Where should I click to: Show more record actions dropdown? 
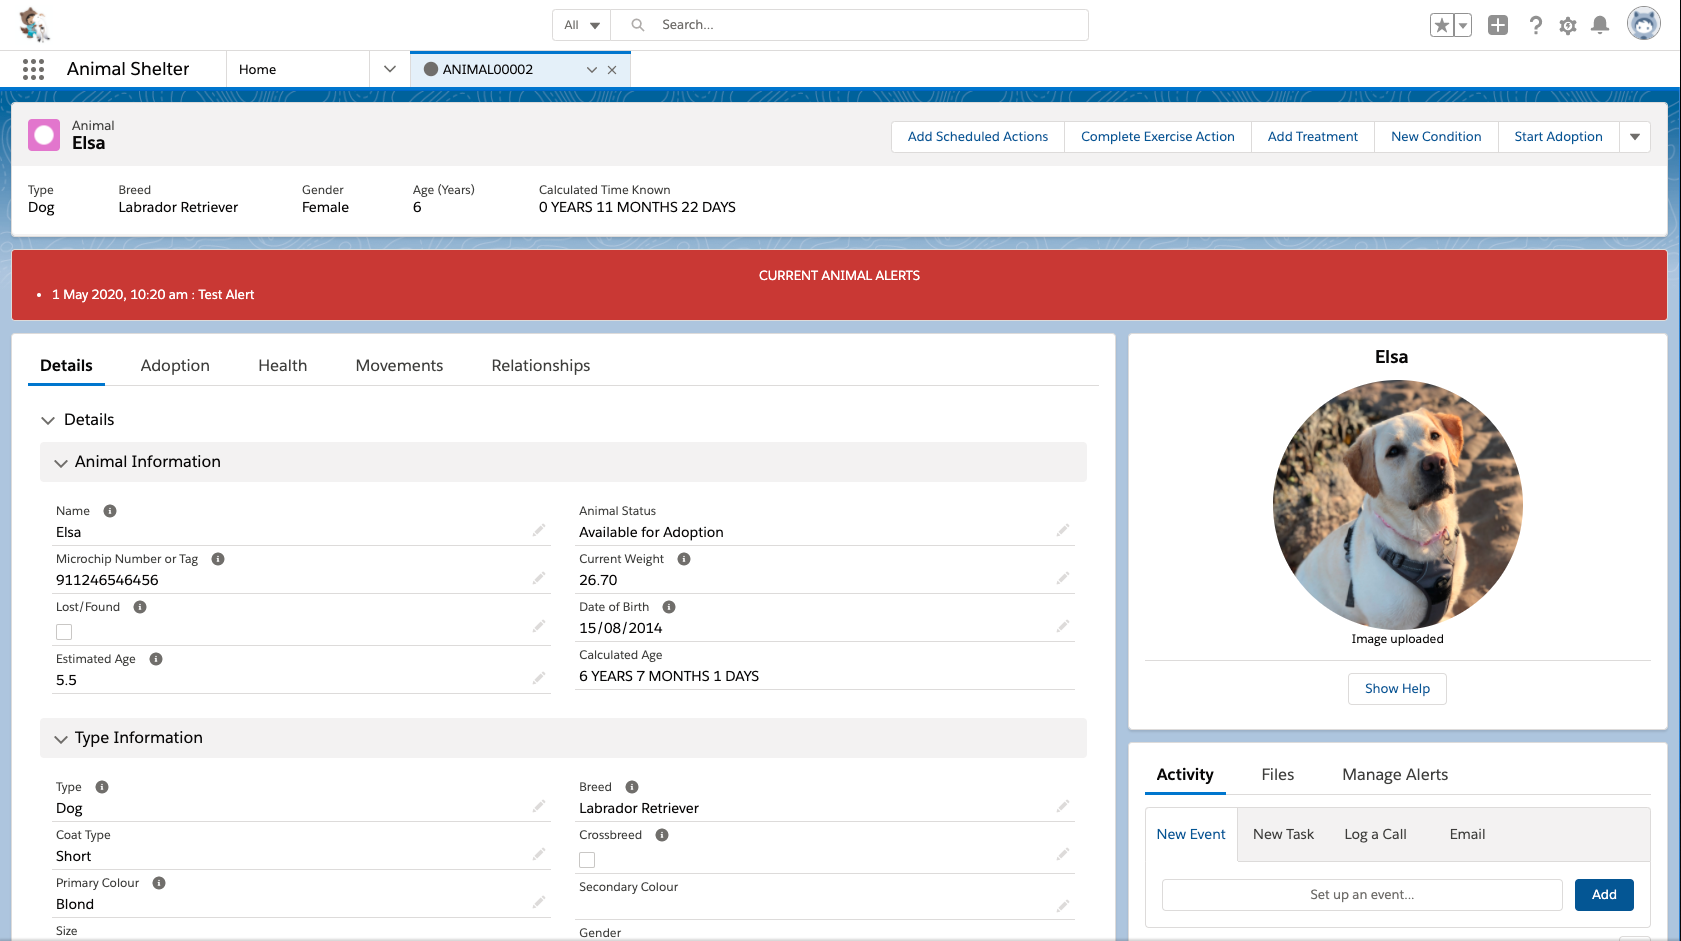pos(1635,137)
